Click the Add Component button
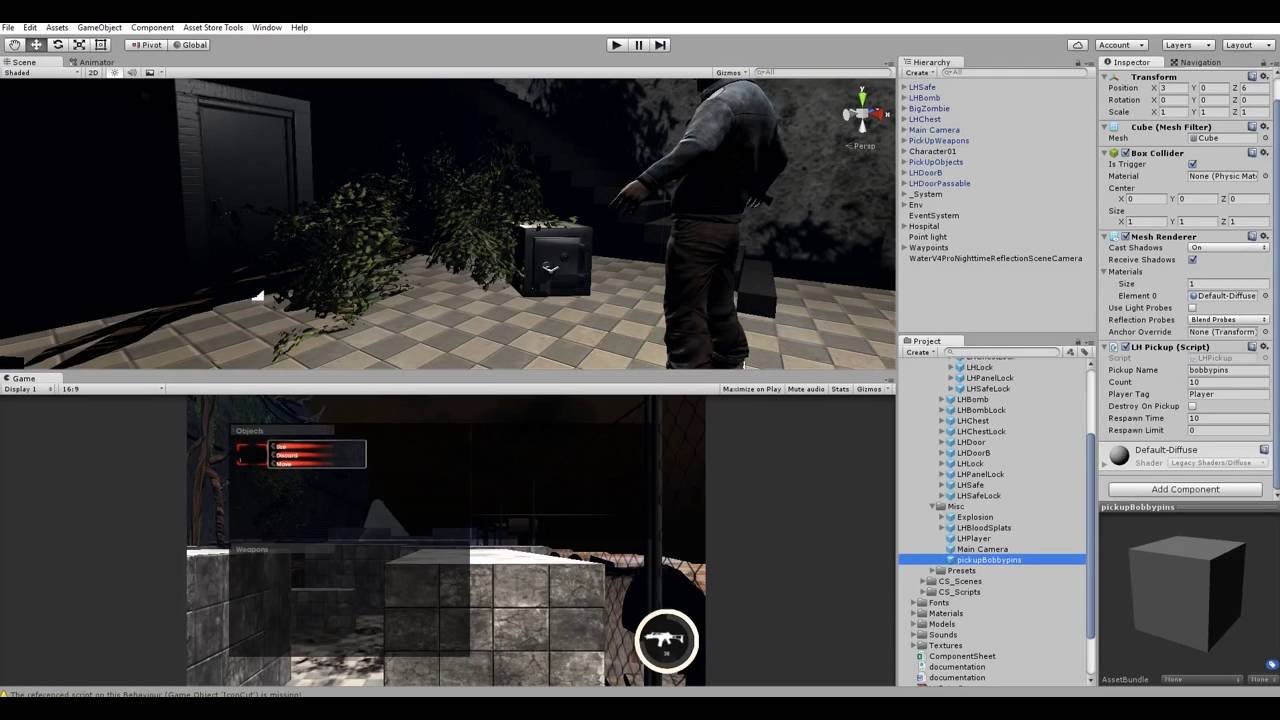This screenshot has width=1280, height=720. 1185,489
